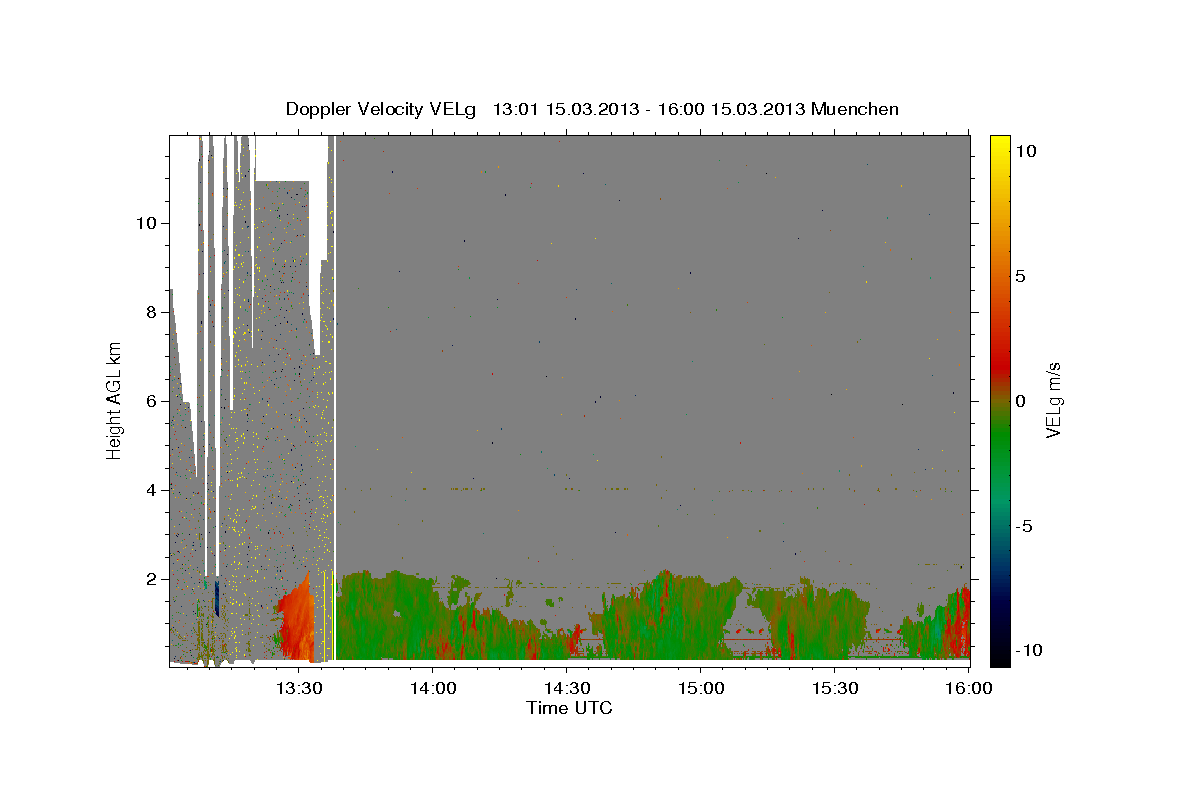Viewport: 1200px width, 800px height.
Task: Click the end time '16:00 15.03.2013' in title
Action: point(729,109)
